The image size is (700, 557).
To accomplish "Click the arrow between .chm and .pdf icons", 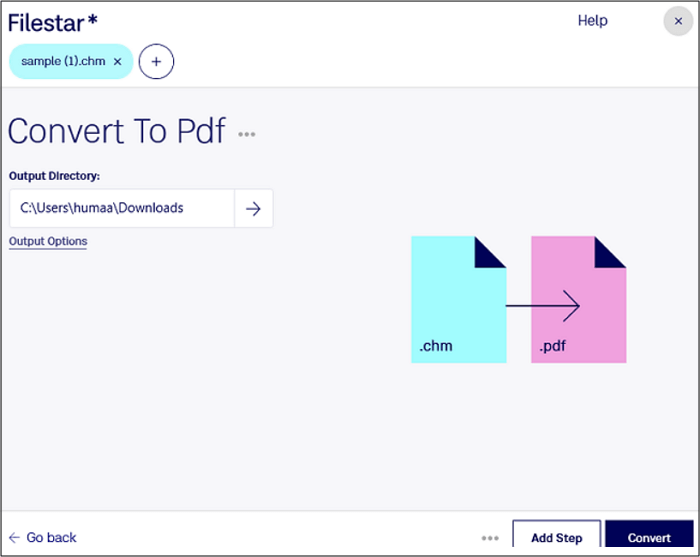I will click(x=542, y=306).
